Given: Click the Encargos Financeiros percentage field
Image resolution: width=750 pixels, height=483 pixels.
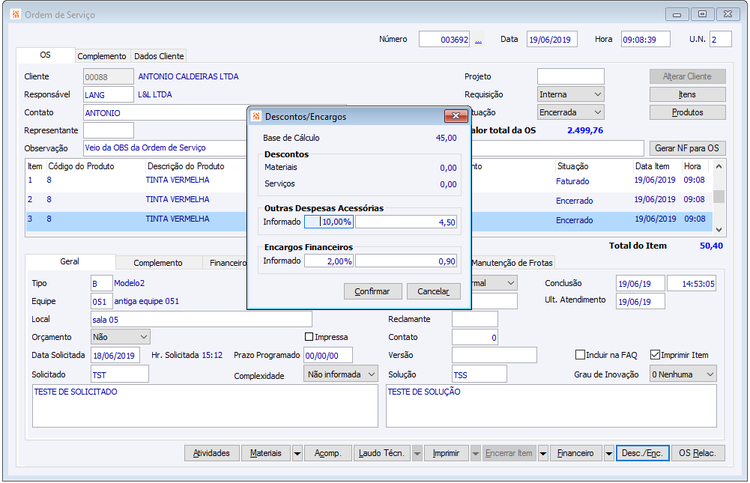Looking at the screenshot, I should 329,261.
